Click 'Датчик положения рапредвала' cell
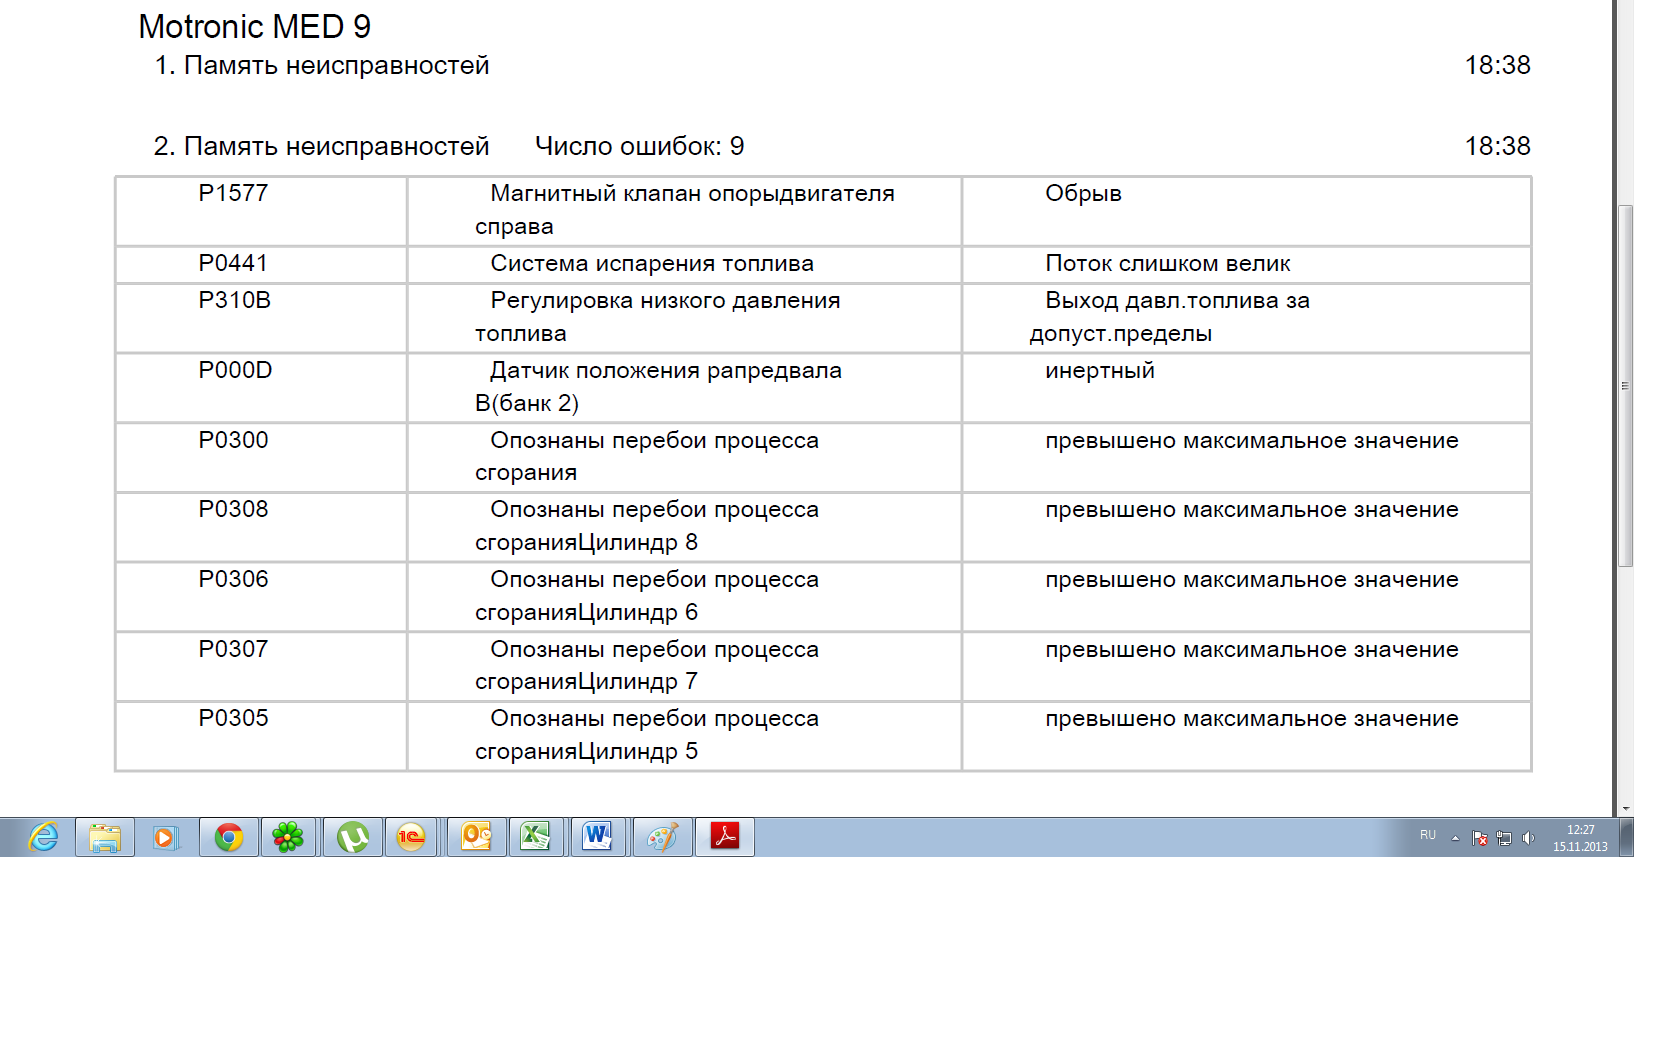Viewport: 1680px width, 1050px height. (x=685, y=388)
